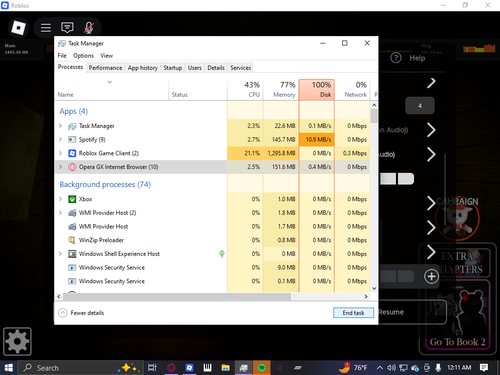The width and height of the screenshot is (500, 375).
Task: Open Roblox from the taskbar
Action: [189, 368]
